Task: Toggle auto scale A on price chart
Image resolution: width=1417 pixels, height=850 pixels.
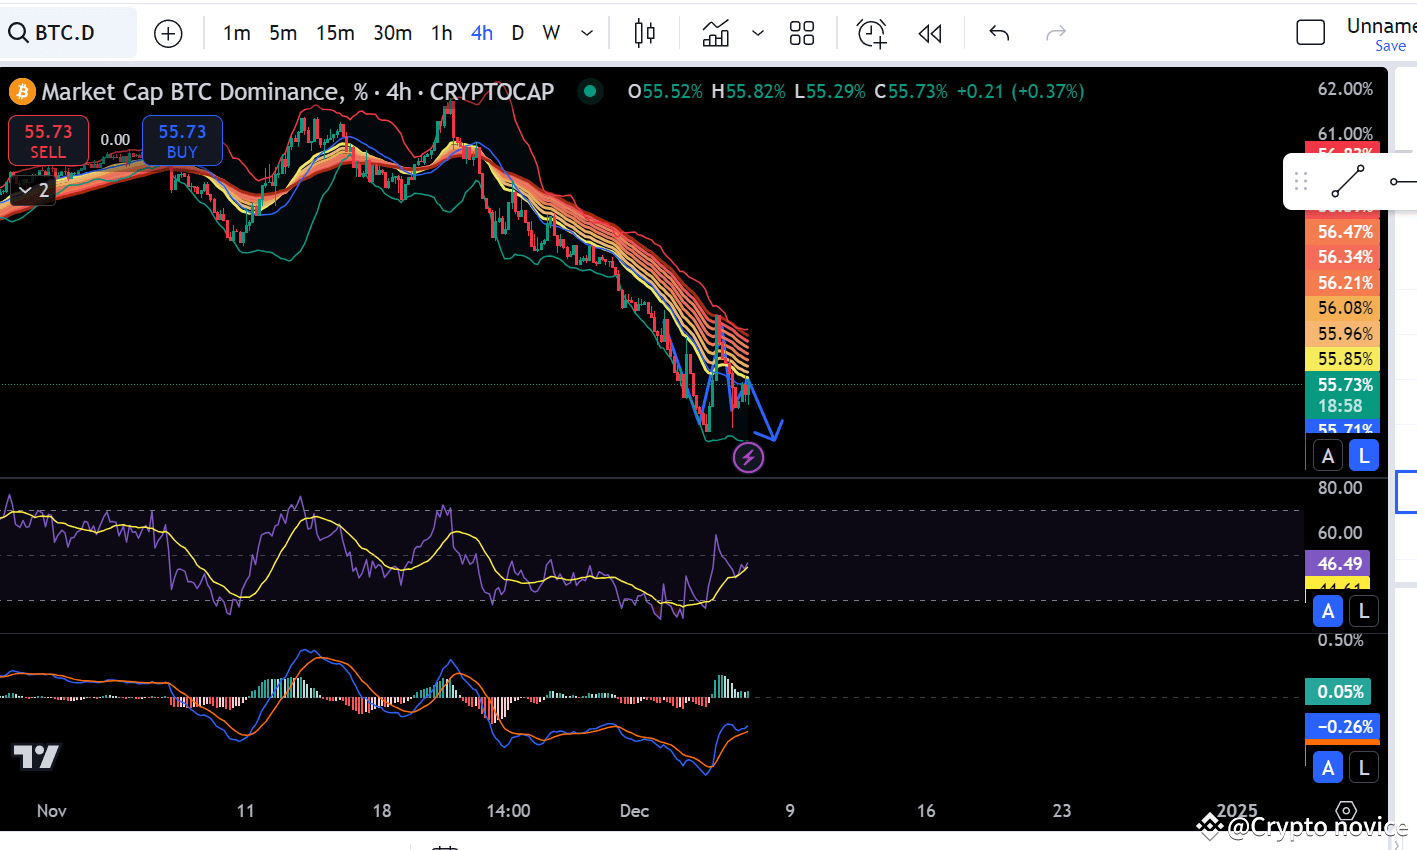Action: tap(1327, 456)
